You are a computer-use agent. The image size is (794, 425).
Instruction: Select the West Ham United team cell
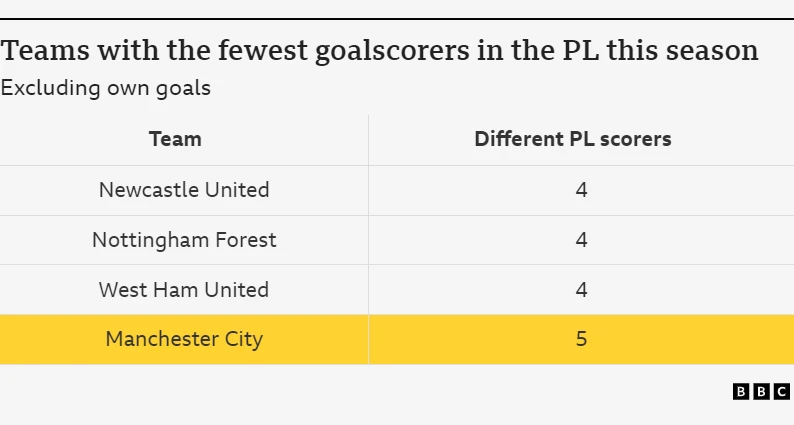[184, 290]
